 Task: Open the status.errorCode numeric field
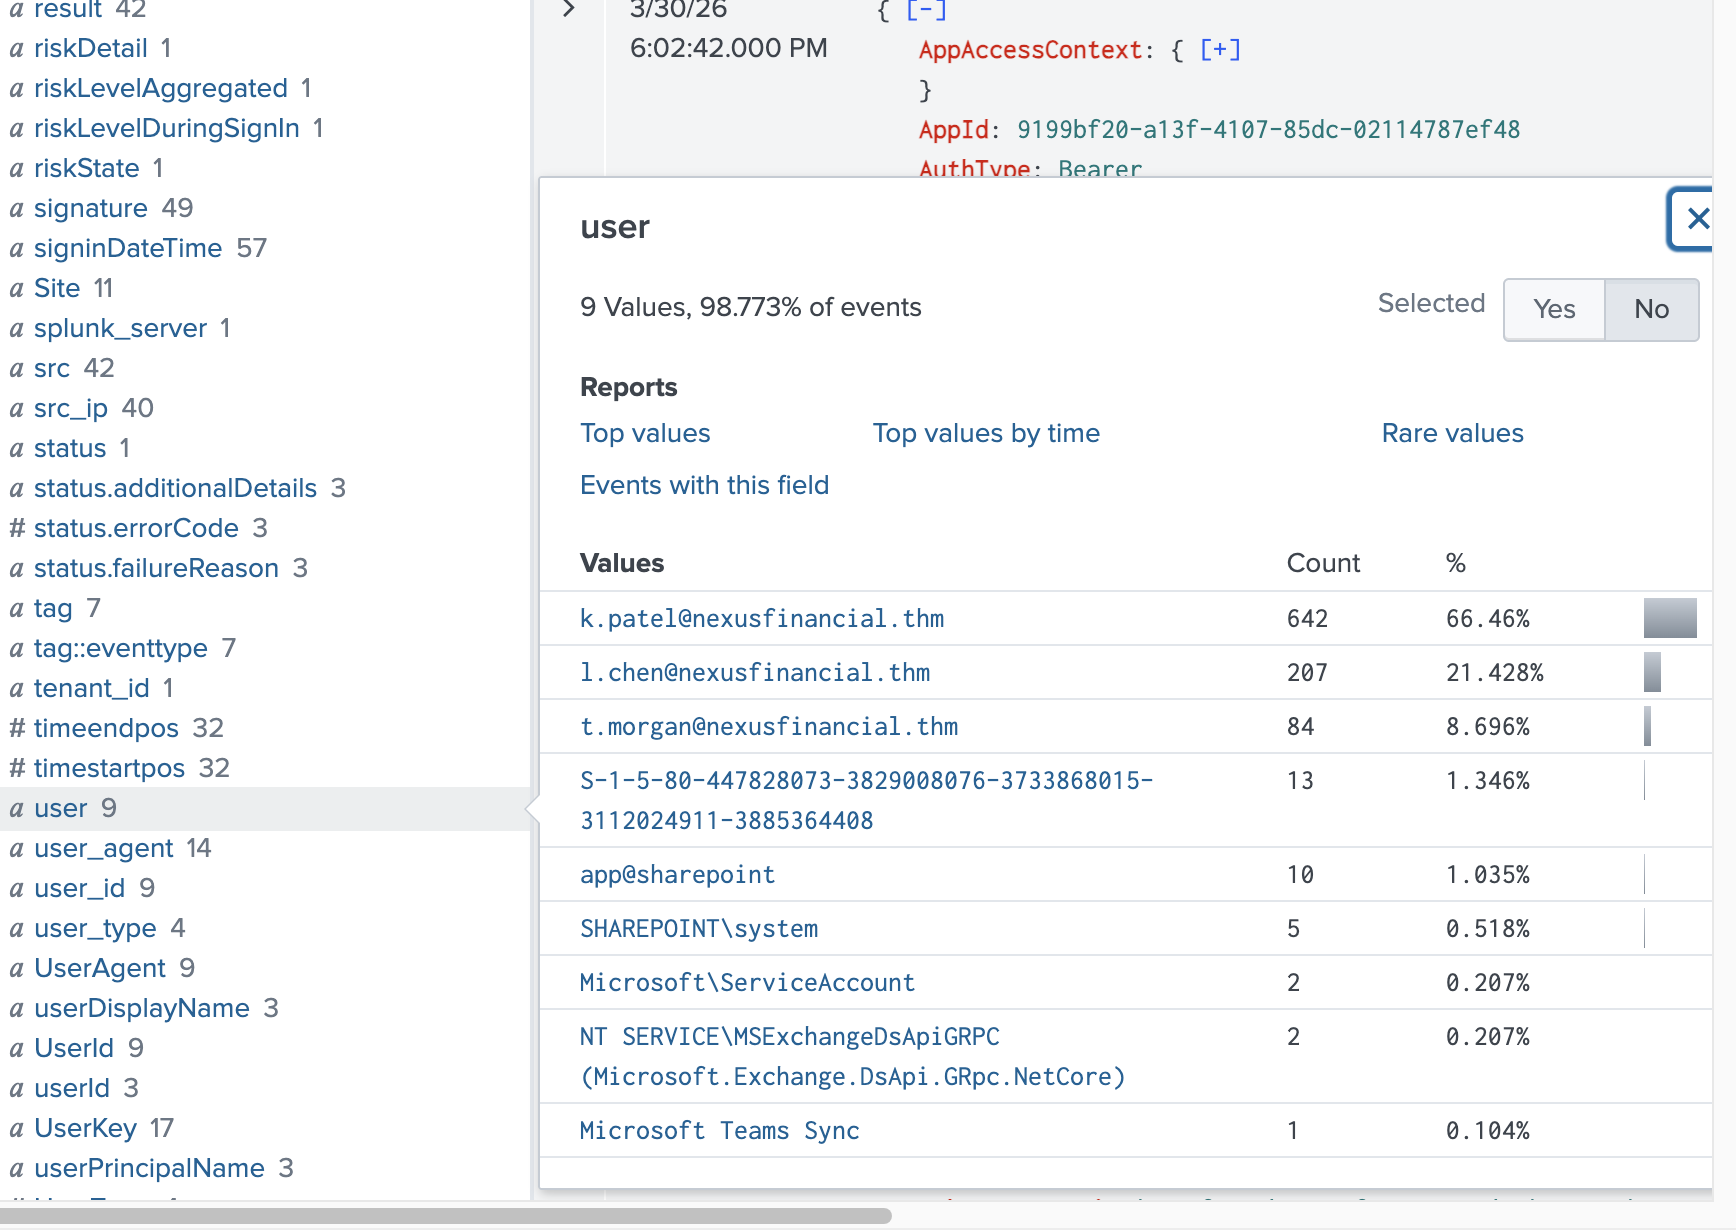point(138,528)
